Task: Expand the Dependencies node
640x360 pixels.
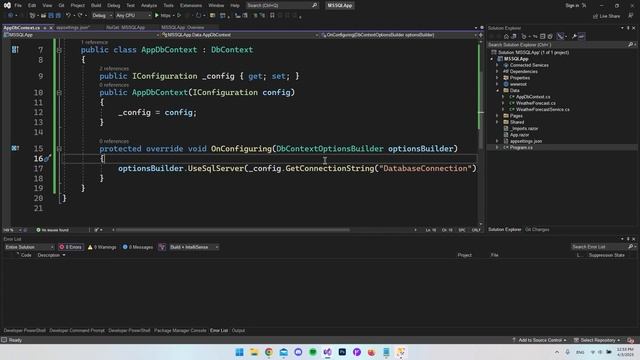Action: click(498, 71)
